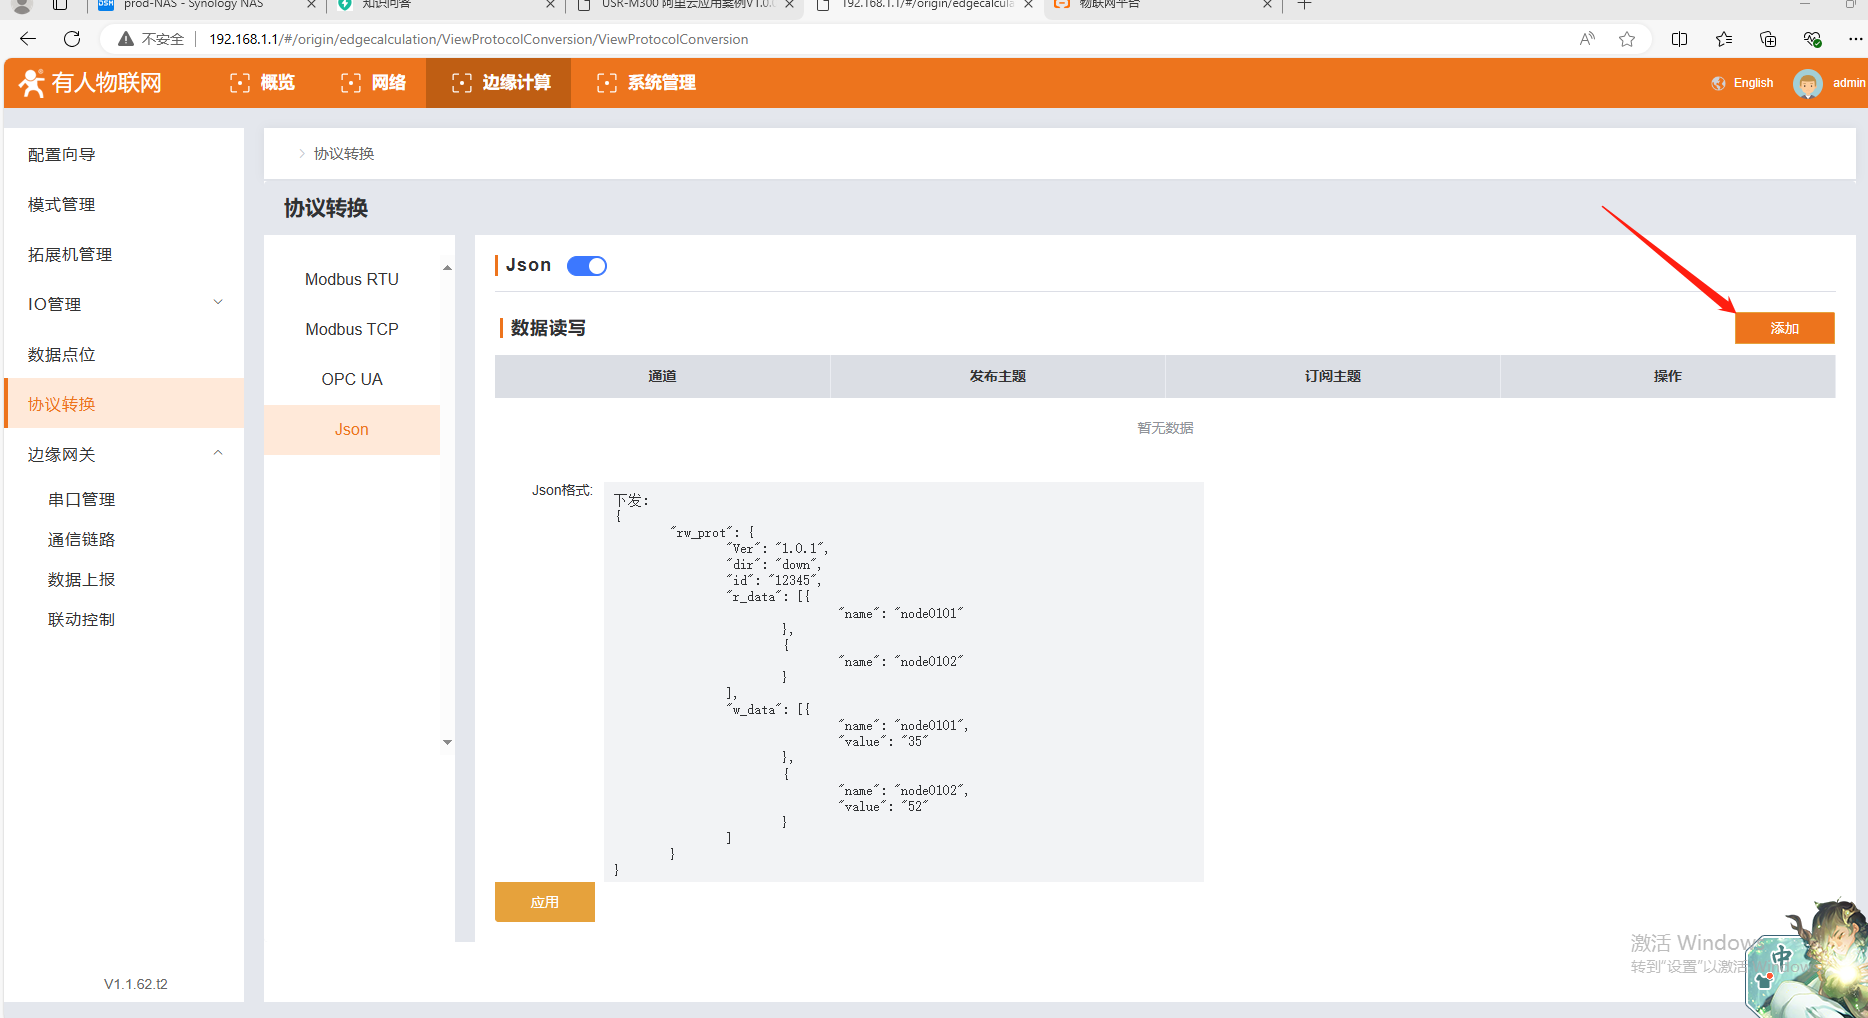
Task: Switch to the Modbus TCP tab
Action: click(351, 329)
